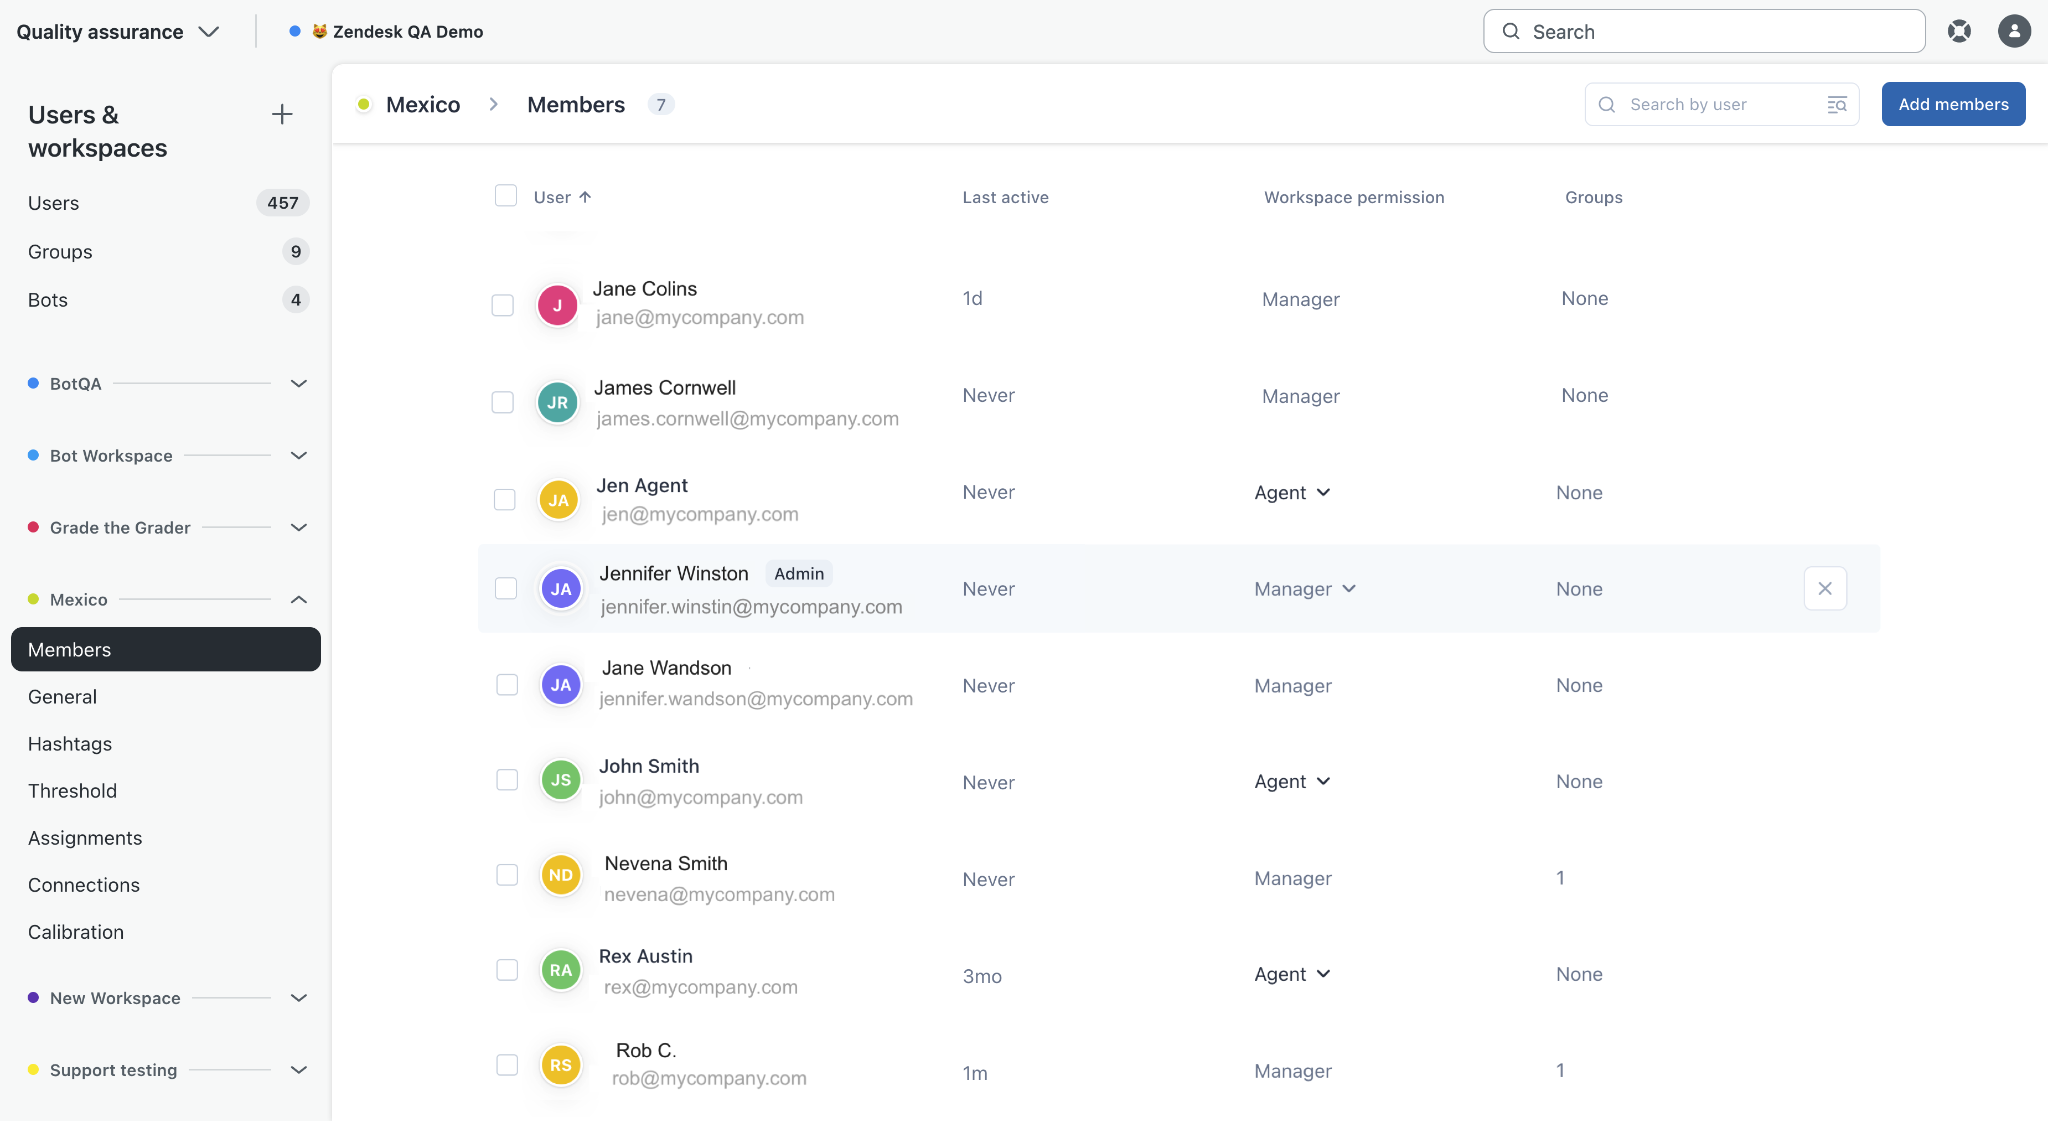Open the help lifebuoy icon

tap(1959, 31)
